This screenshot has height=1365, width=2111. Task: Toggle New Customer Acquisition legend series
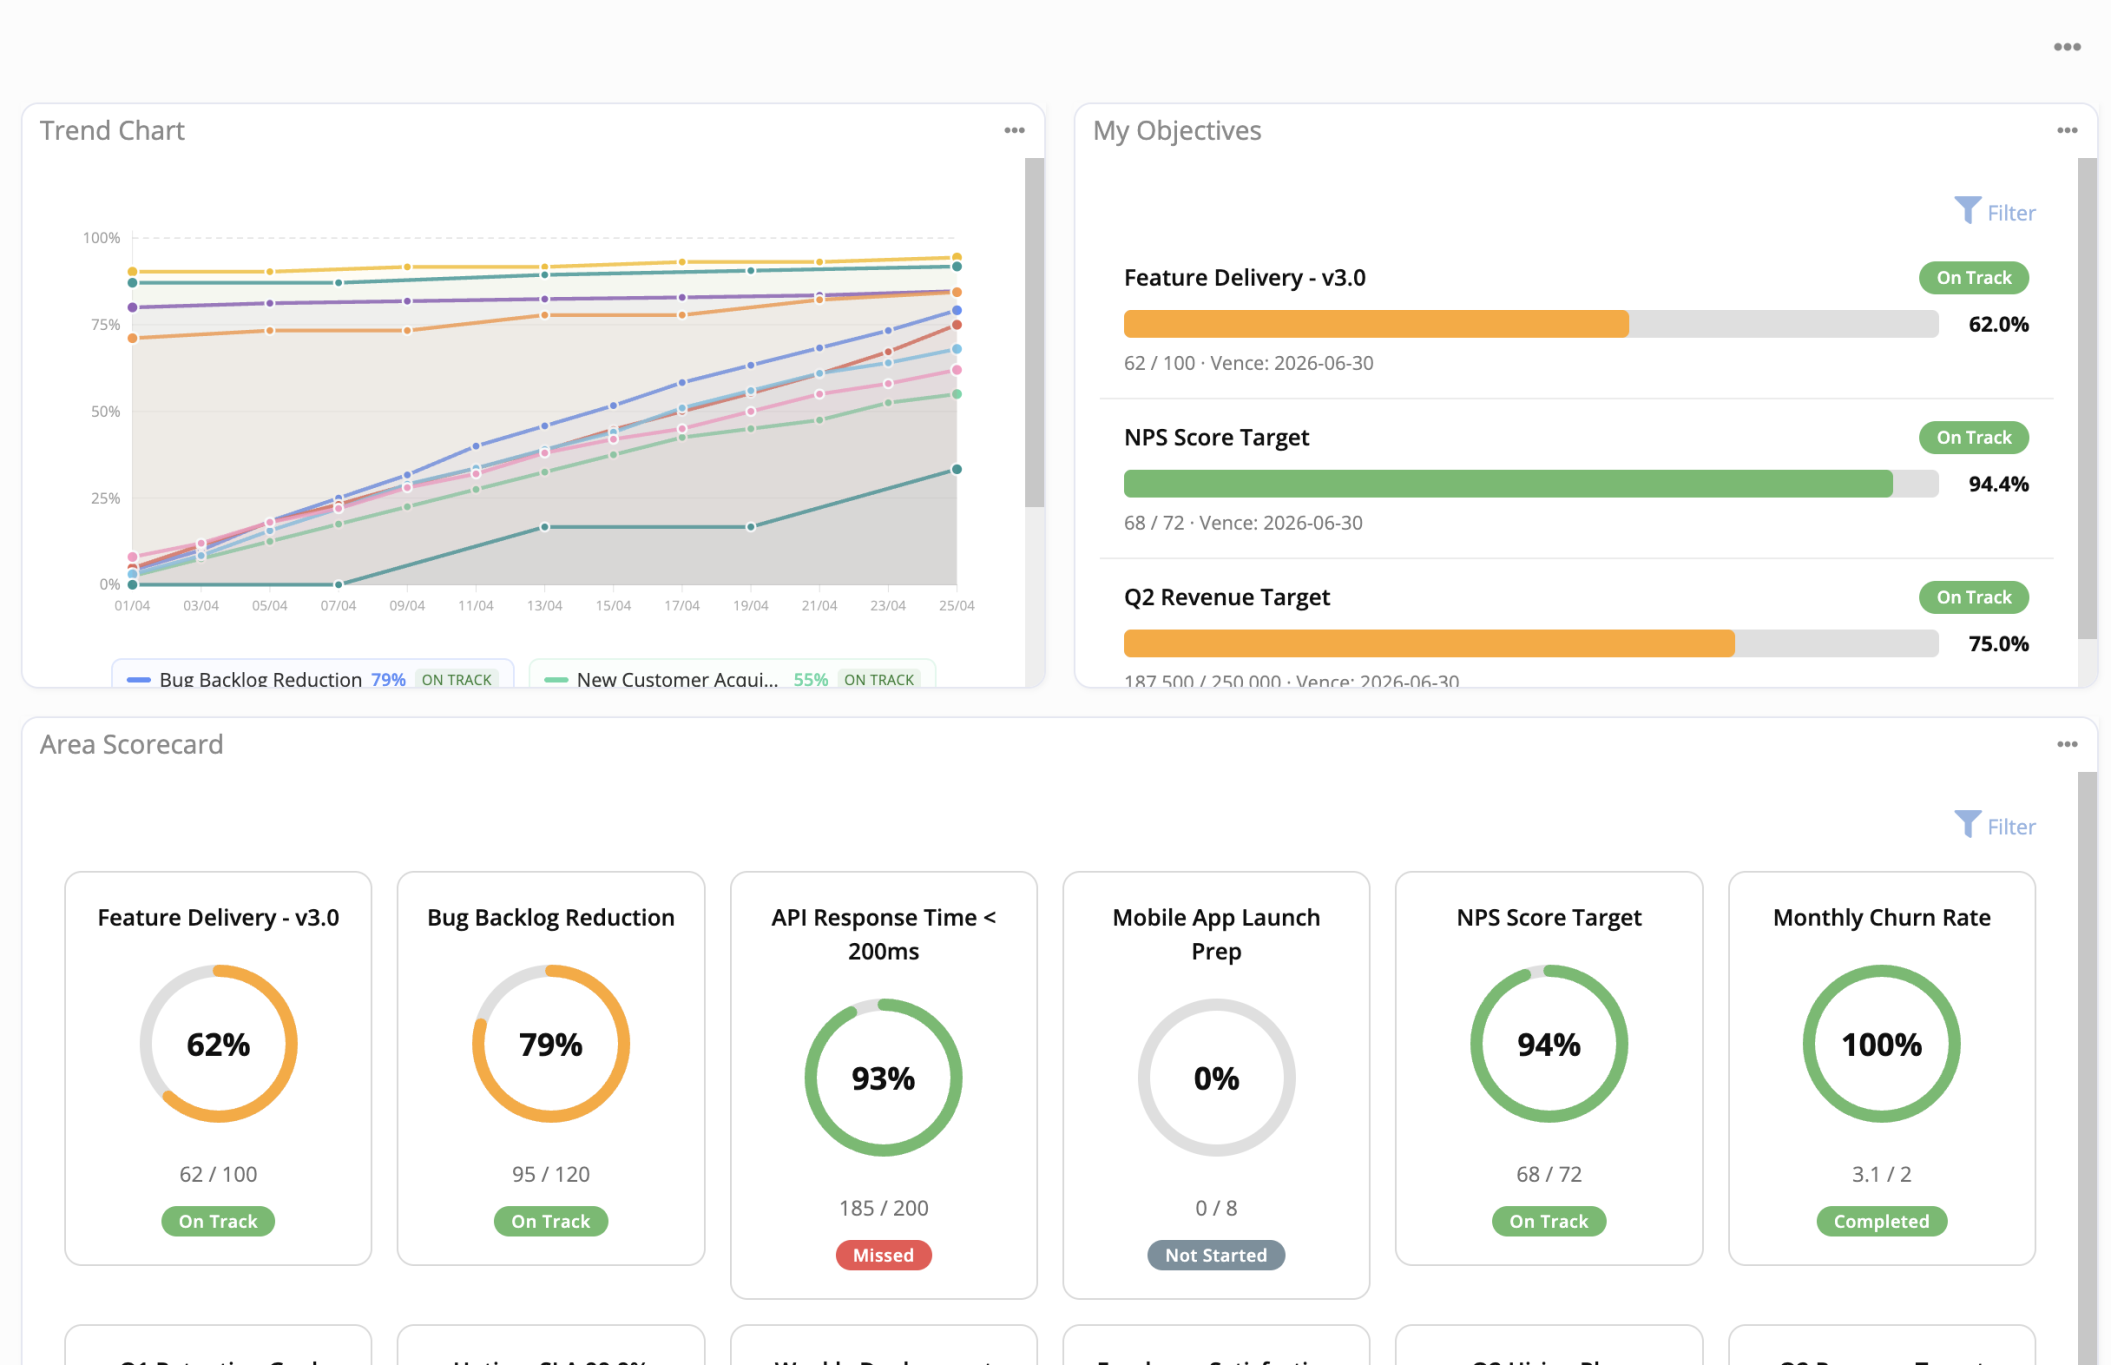click(x=677, y=679)
